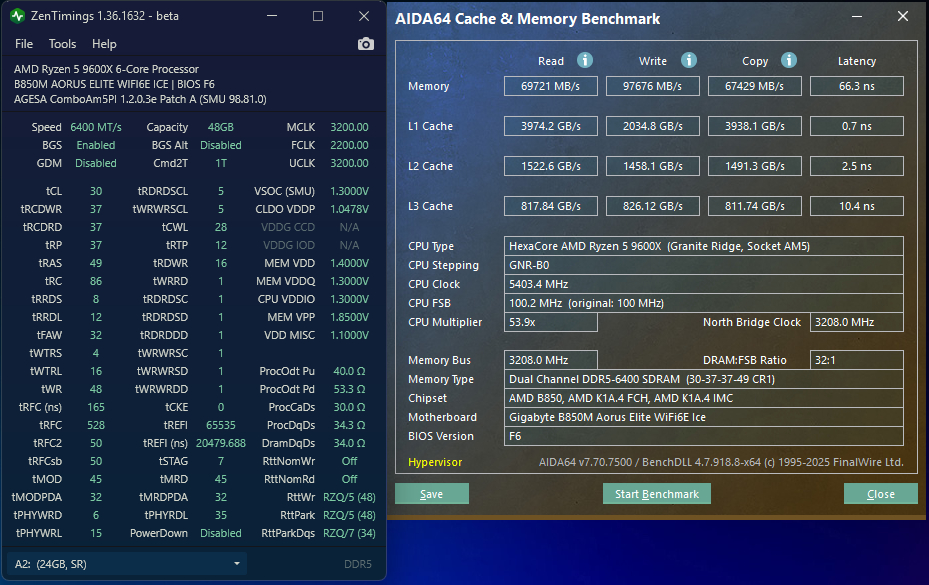929x585 pixels.
Task: Click Speed value 6400 MT/s
Action: (x=96, y=127)
